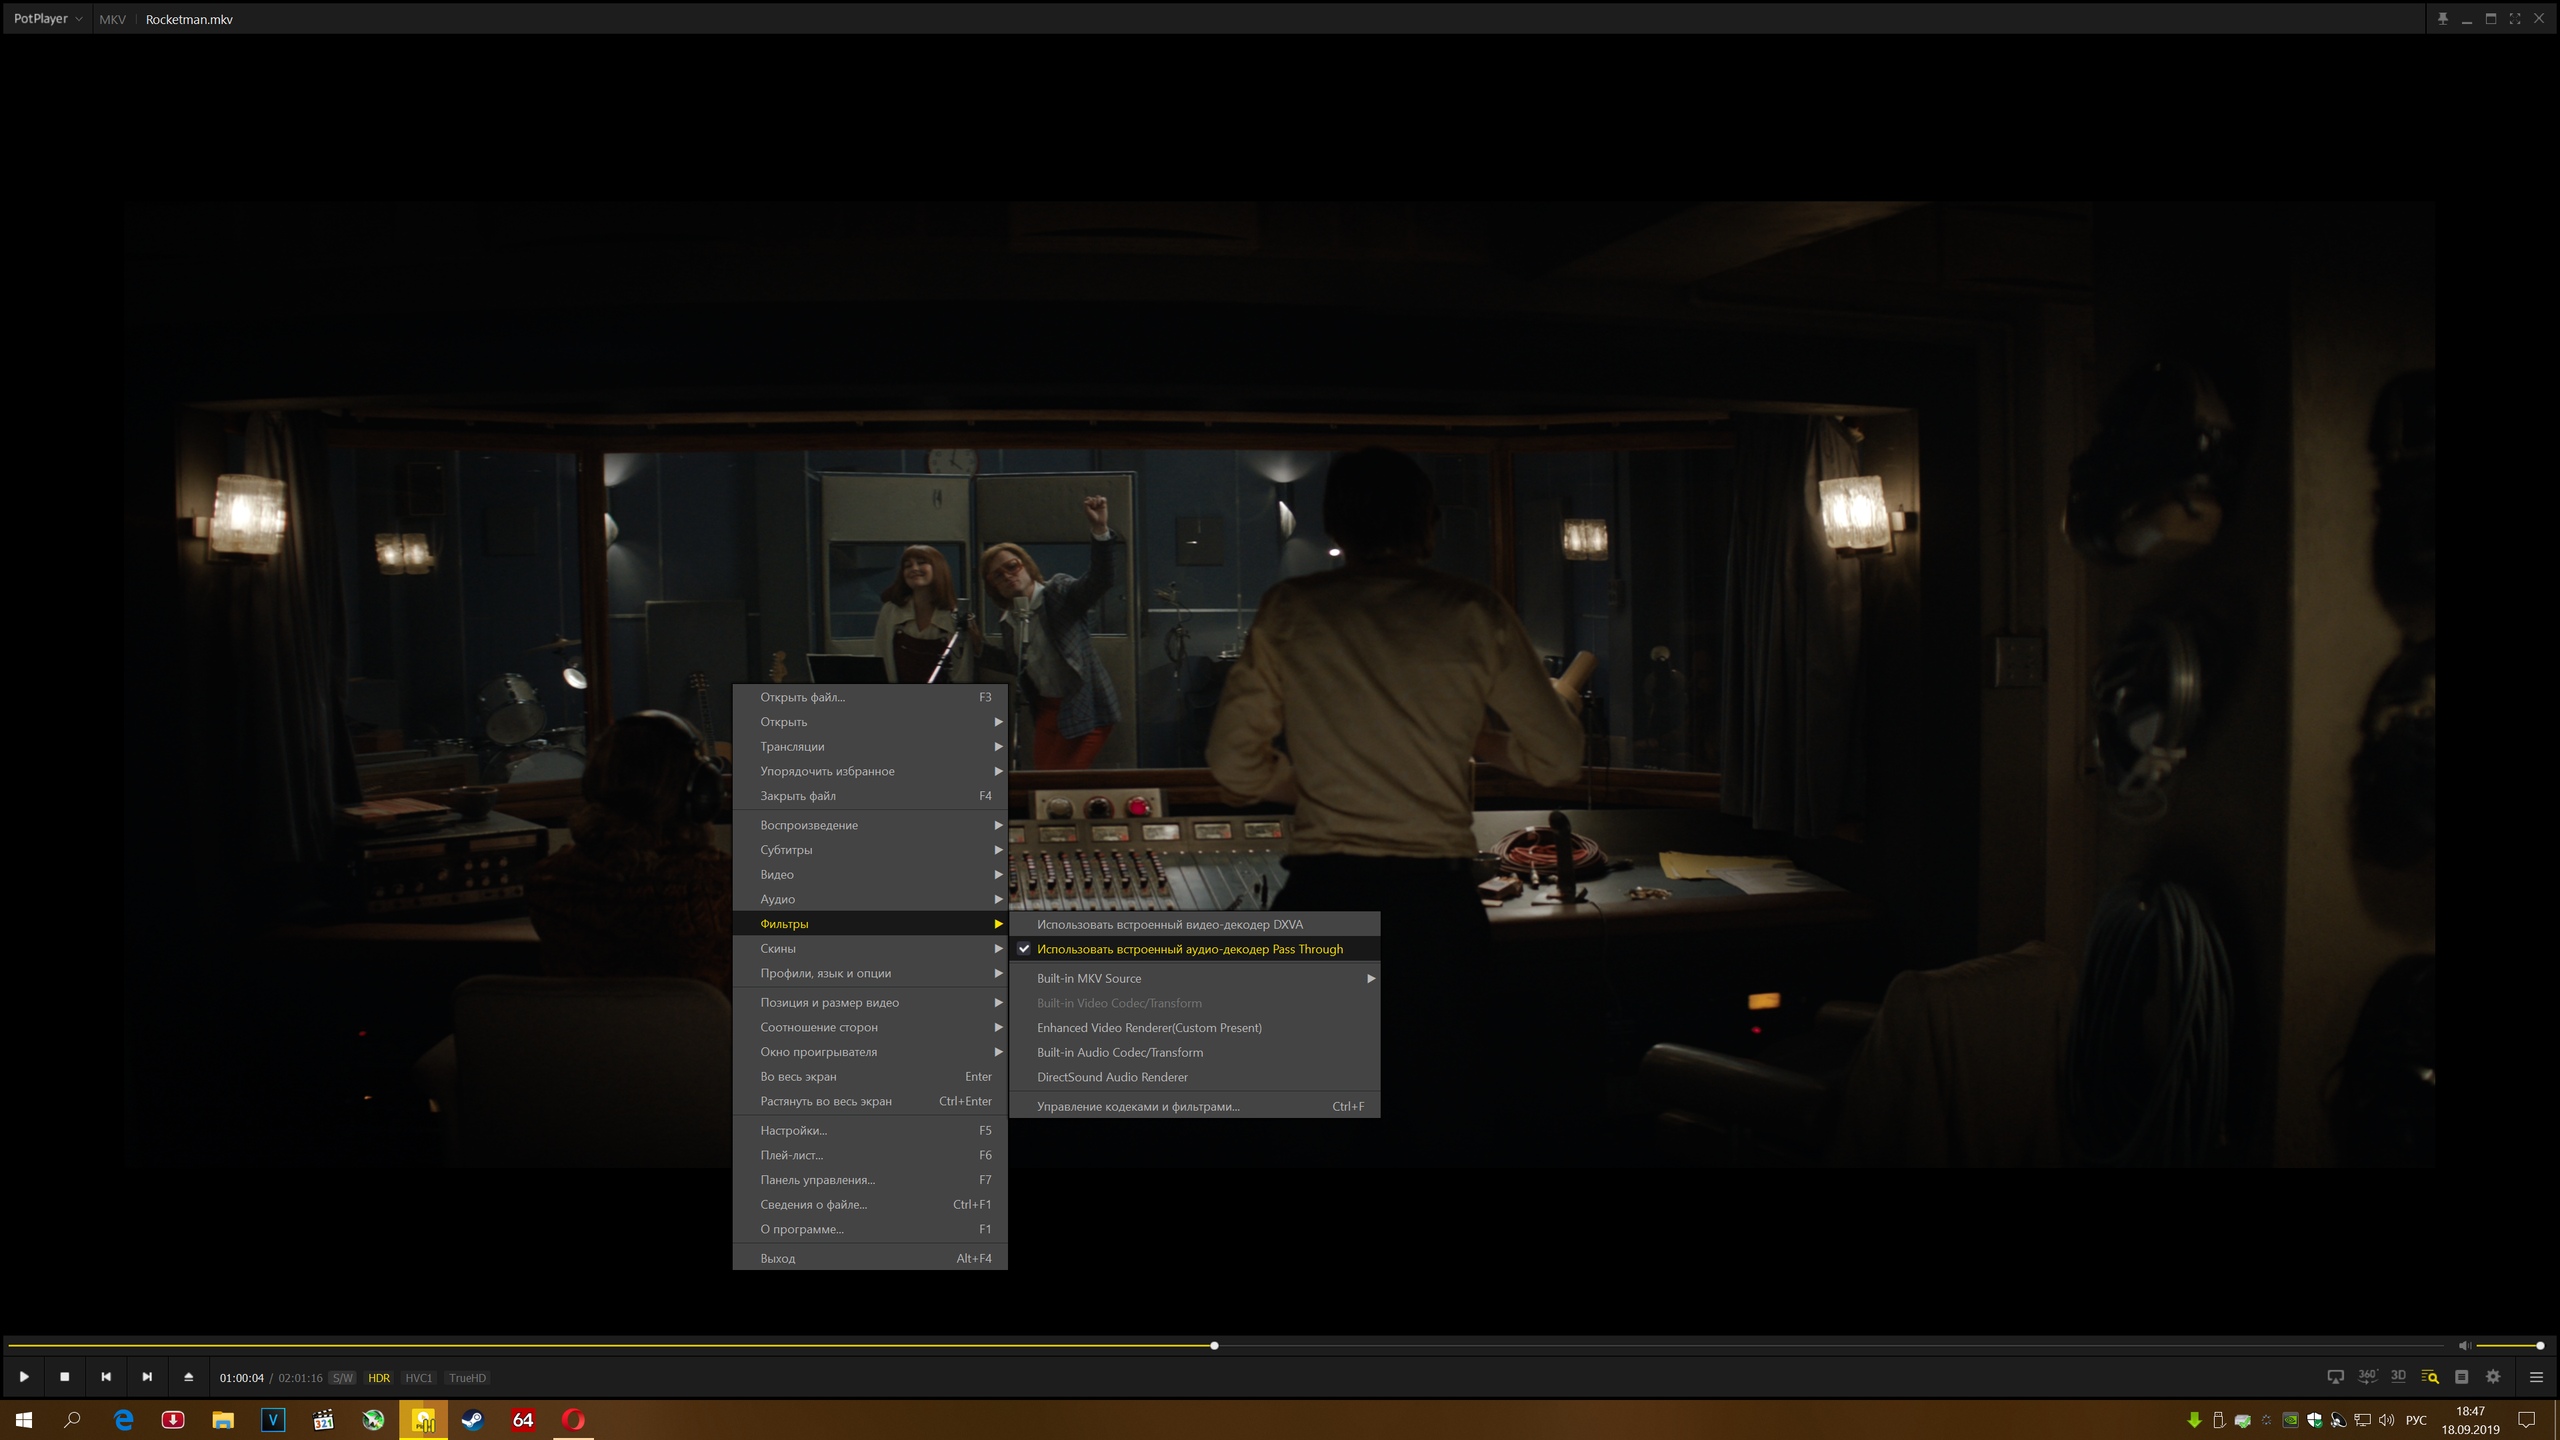Open the PotPlayer title dropdown menu
The height and width of the screenshot is (1440, 2560).
(47, 19)
